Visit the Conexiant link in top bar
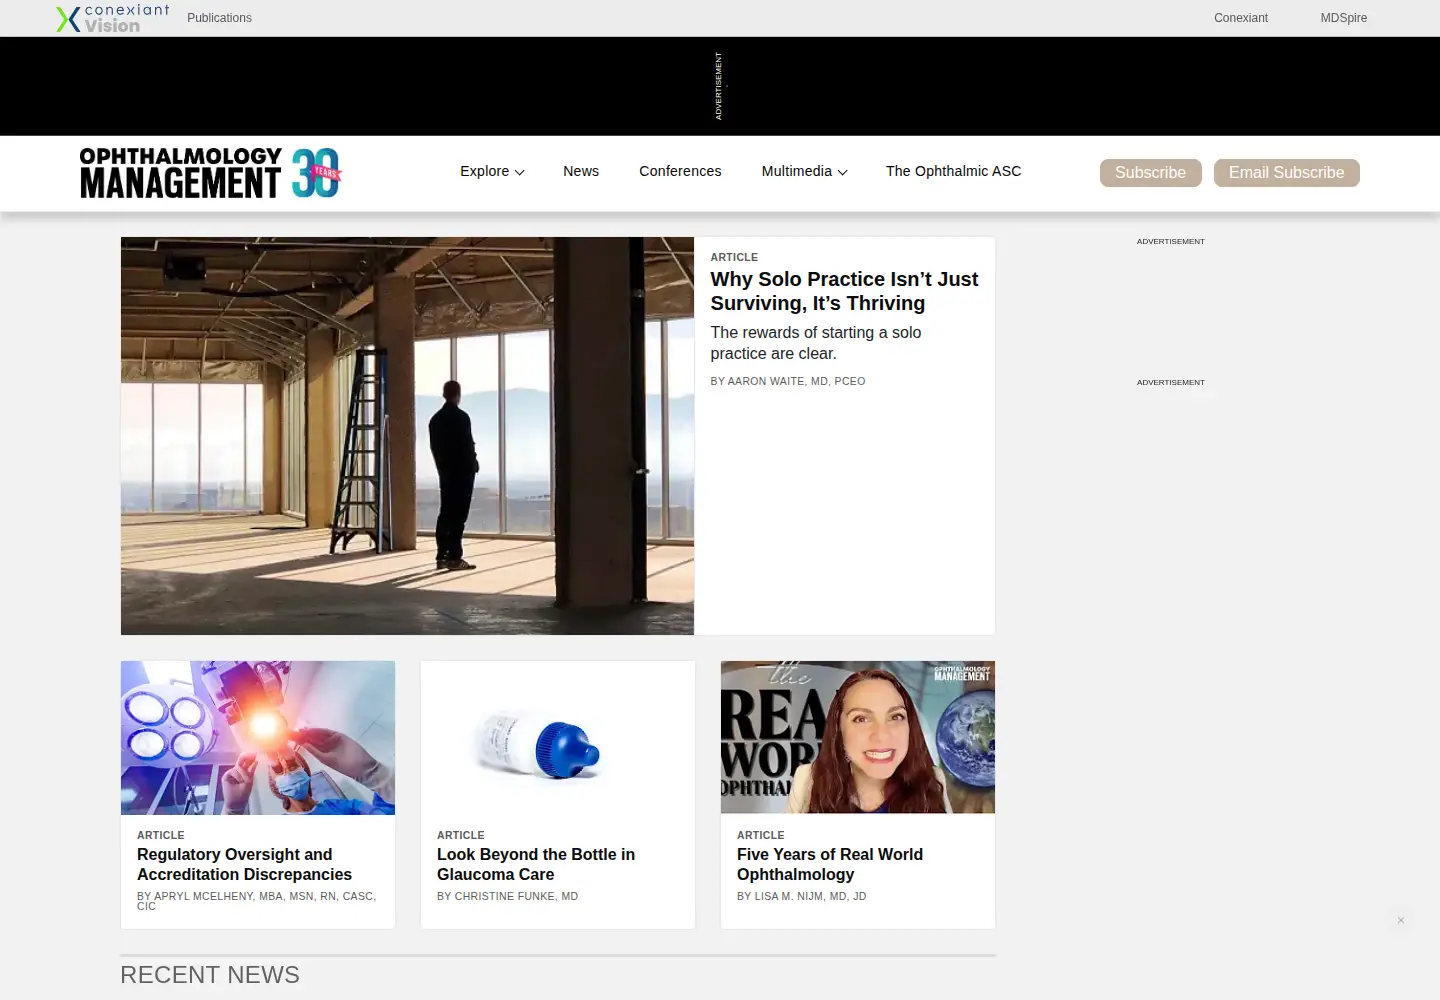 pos(1241,18)
